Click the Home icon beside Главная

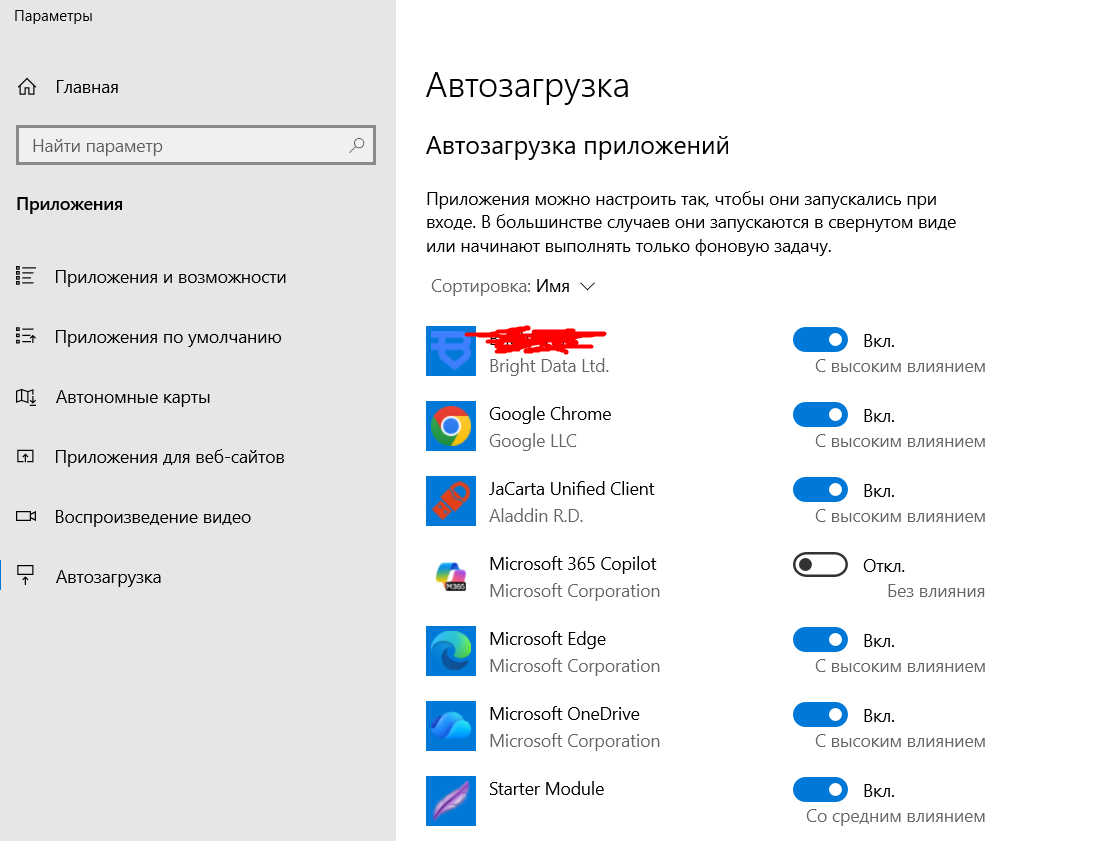27,87
